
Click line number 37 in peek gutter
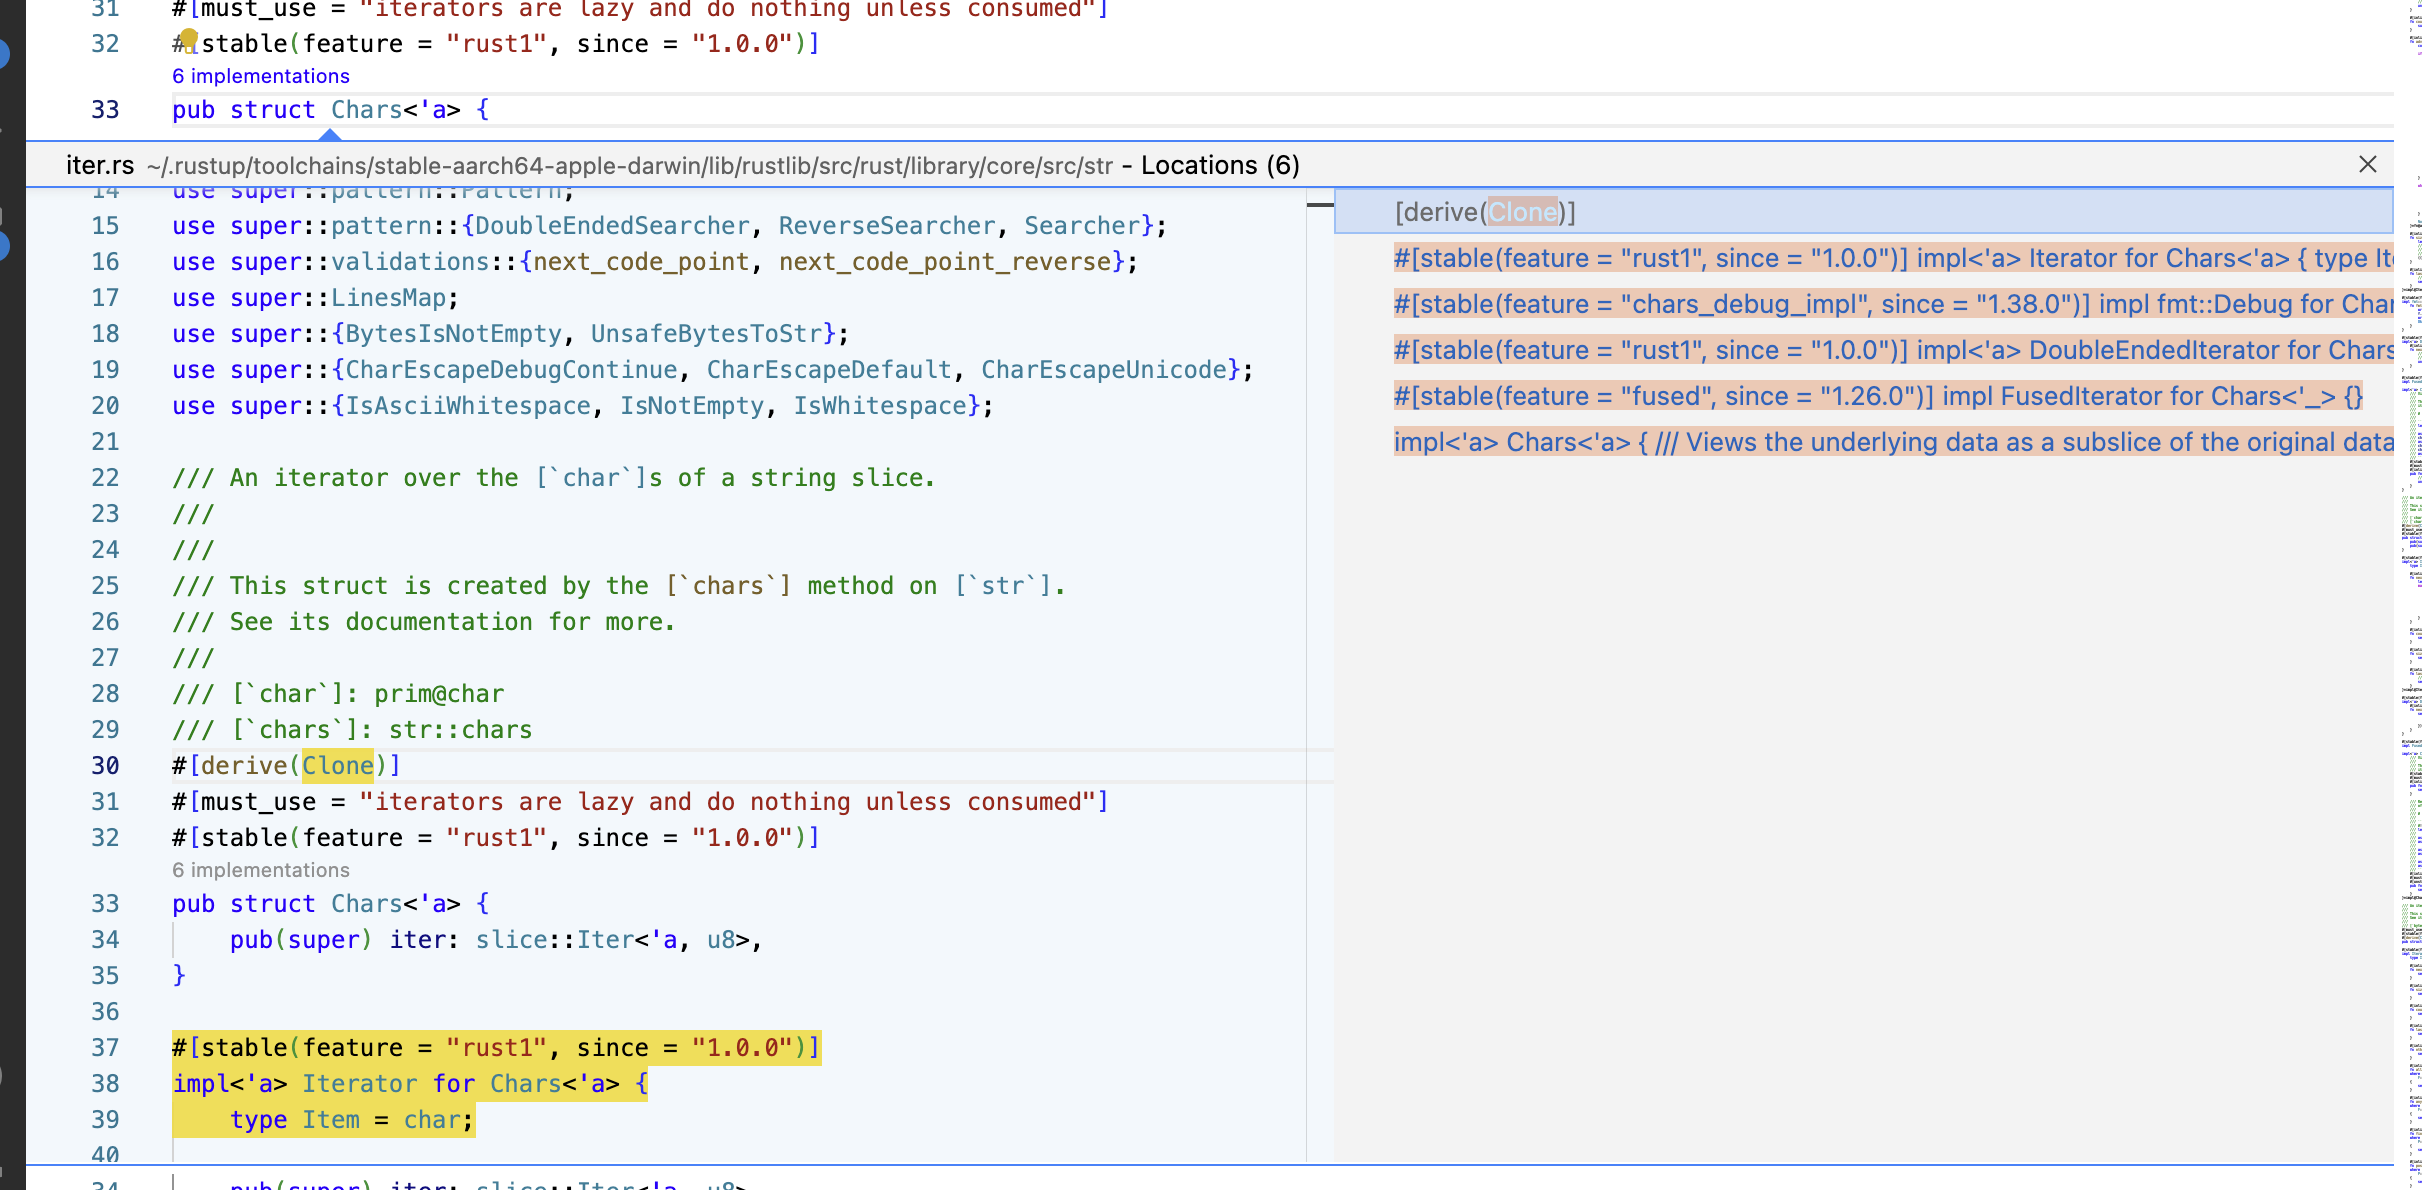[105, 1048]
